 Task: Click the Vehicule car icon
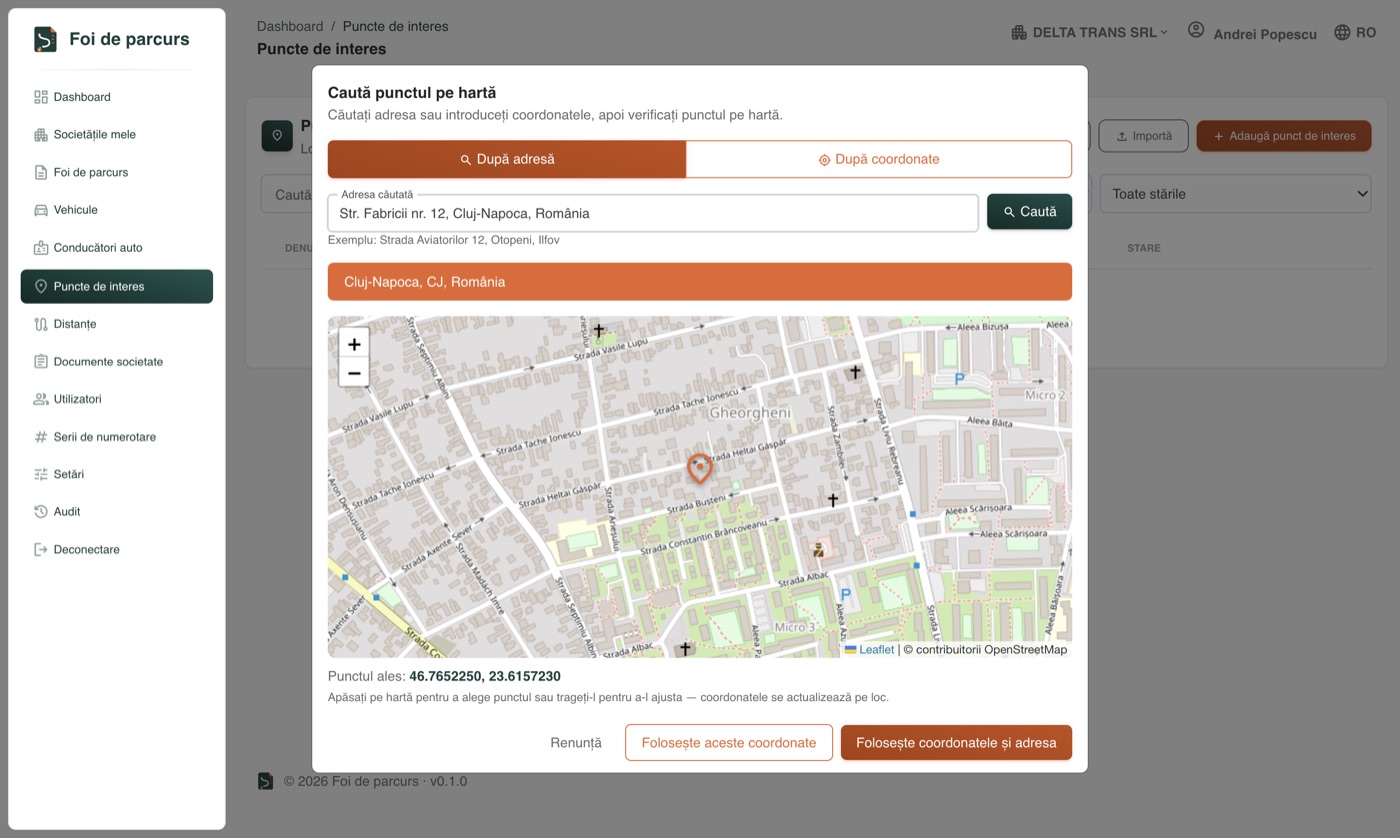41,210
